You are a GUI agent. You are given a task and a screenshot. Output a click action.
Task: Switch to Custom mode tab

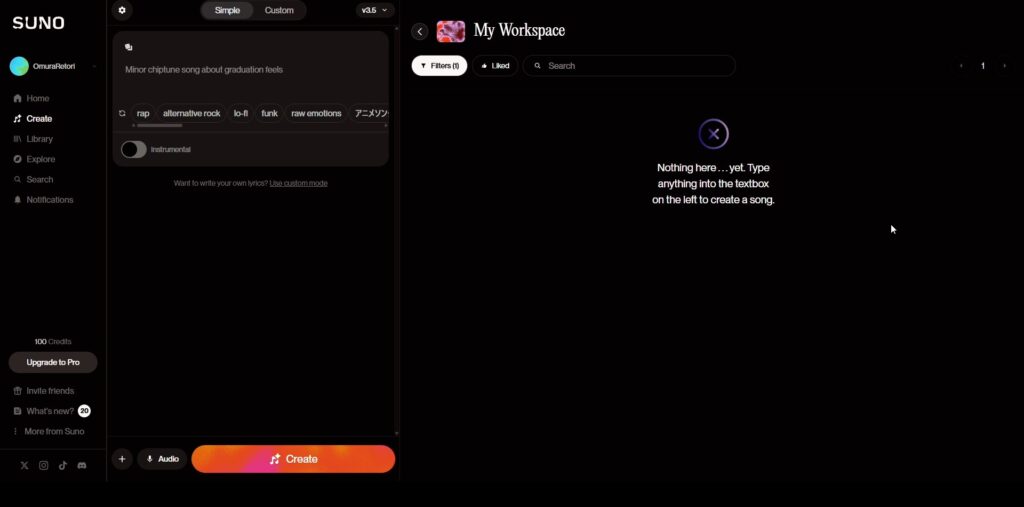click(279, 10)
